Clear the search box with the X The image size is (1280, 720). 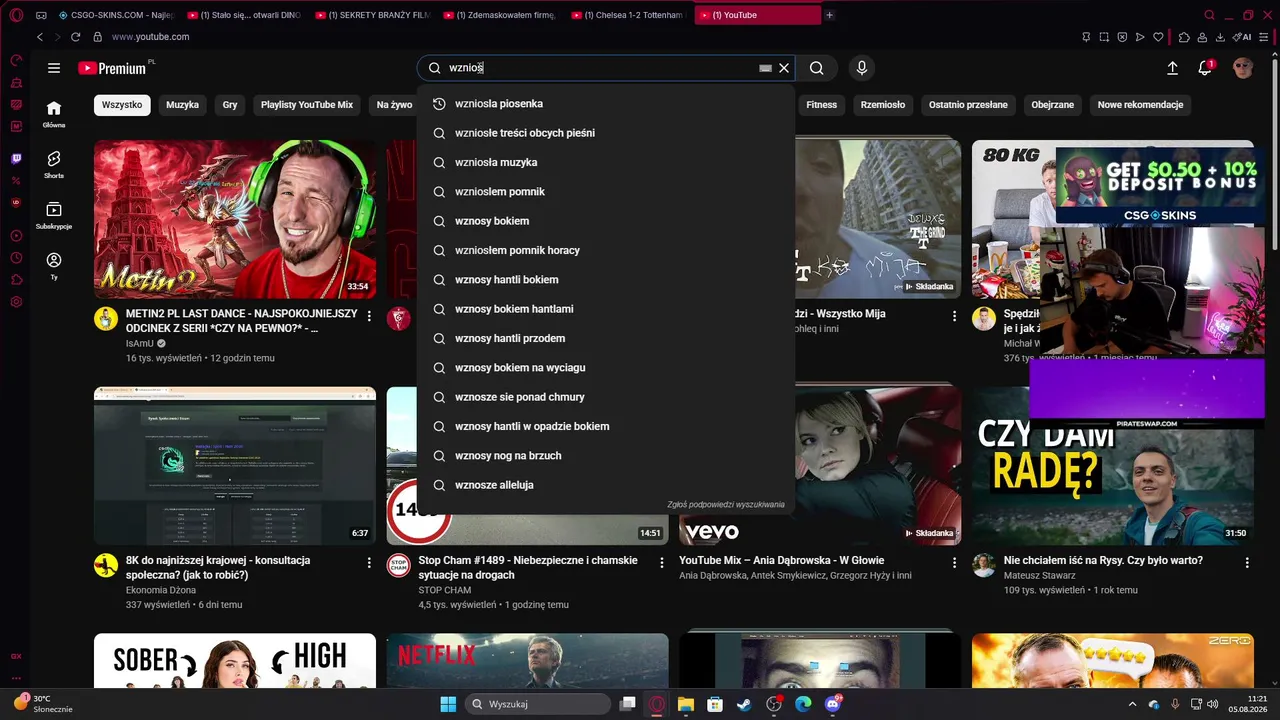784,68
